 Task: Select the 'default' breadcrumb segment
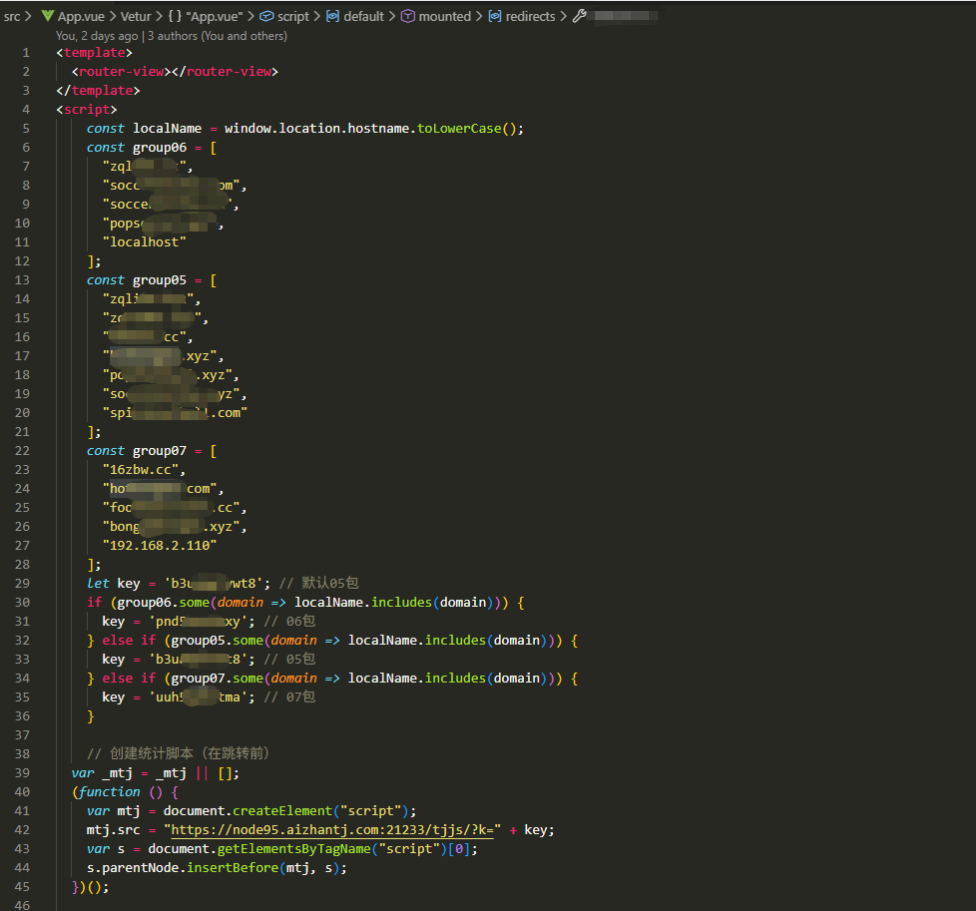(x=364, y=17)
